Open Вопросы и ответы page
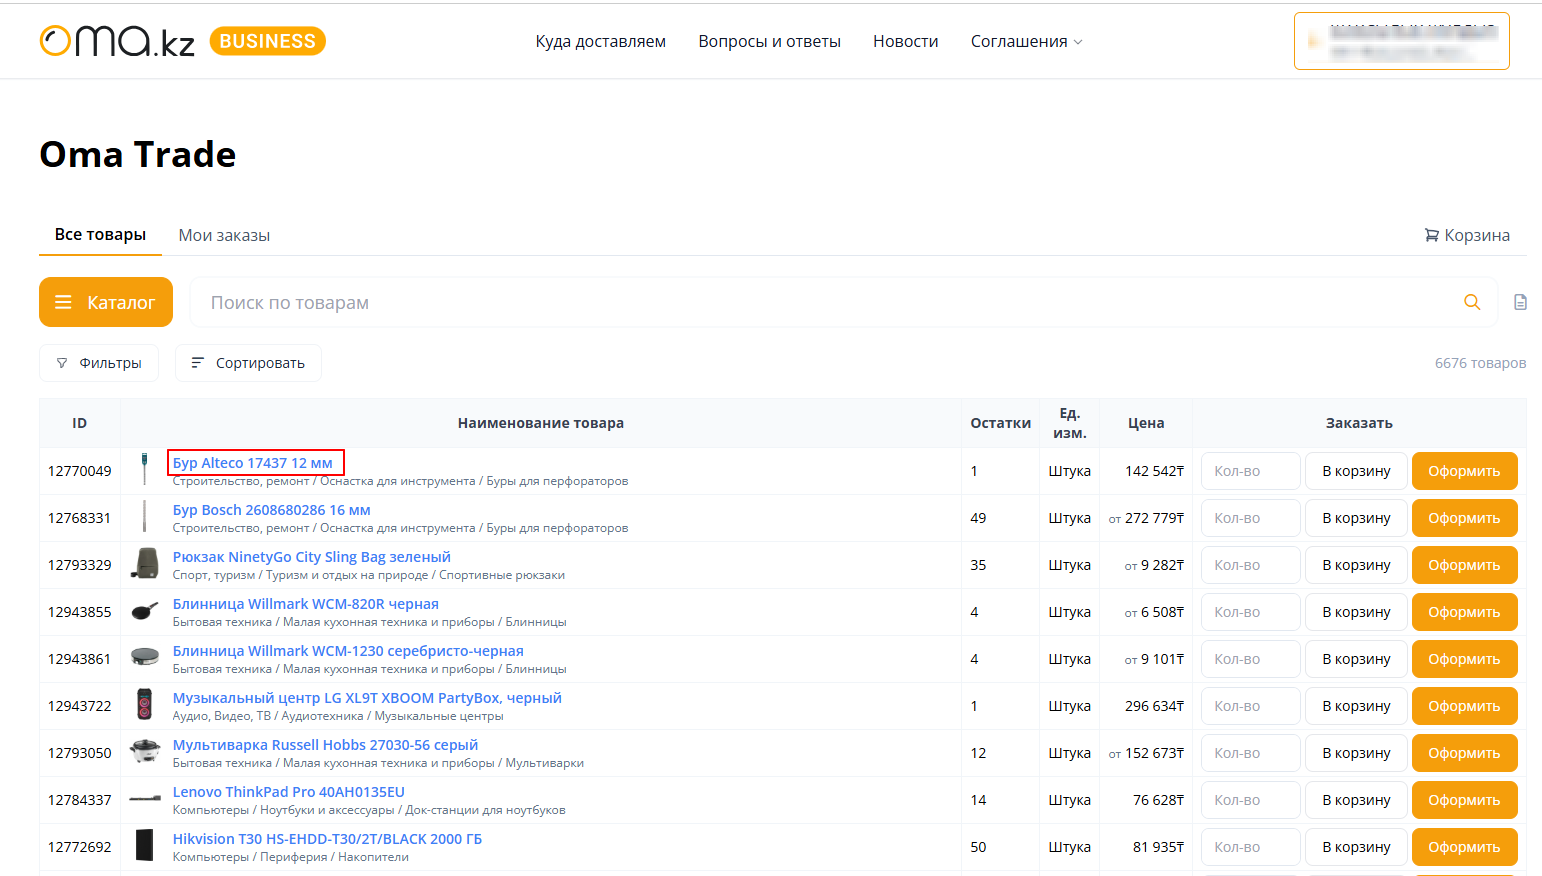 (769, 41)
